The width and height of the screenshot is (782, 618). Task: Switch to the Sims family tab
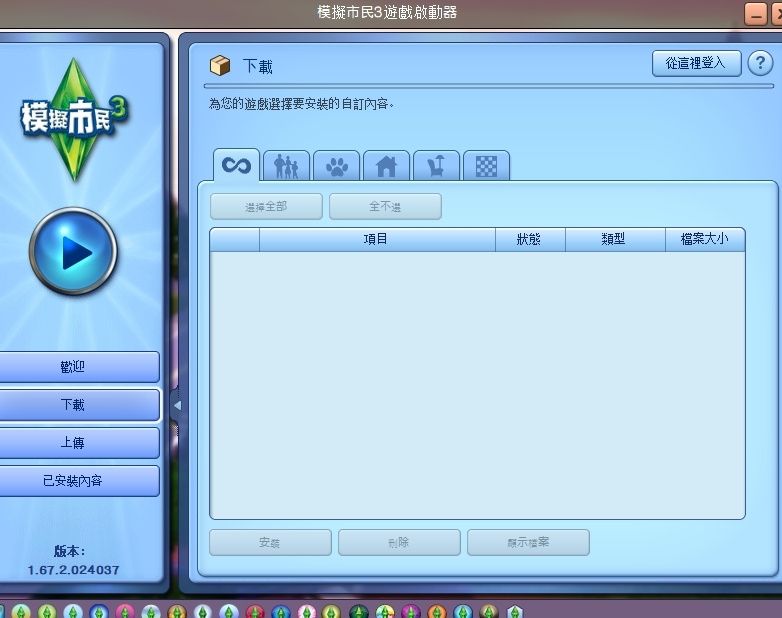[x=287, y=166]
